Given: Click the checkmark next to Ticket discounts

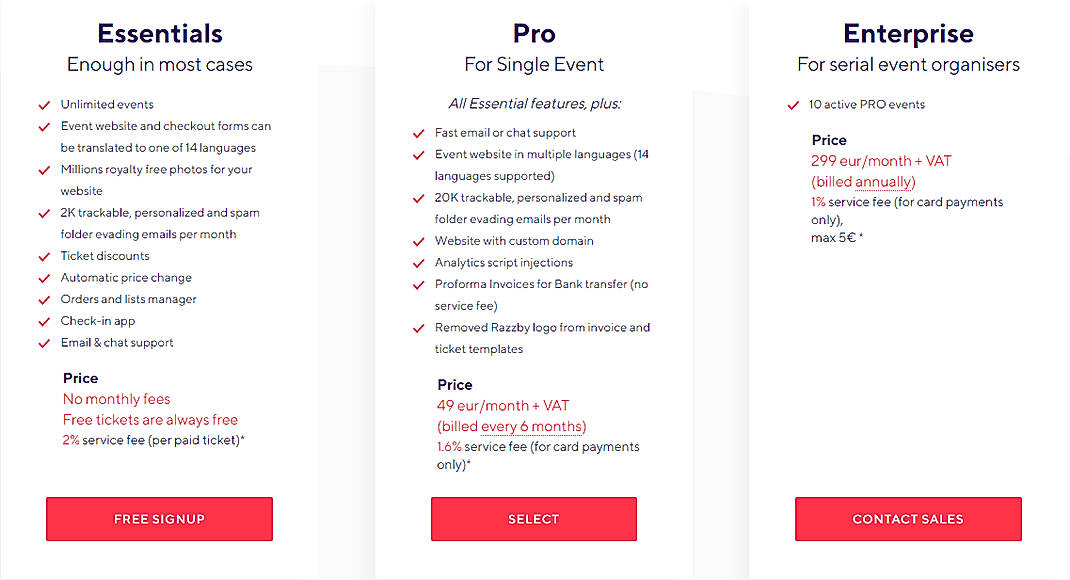Looking at the screenshot, I should pyautogui.click(x=44, y=256).
